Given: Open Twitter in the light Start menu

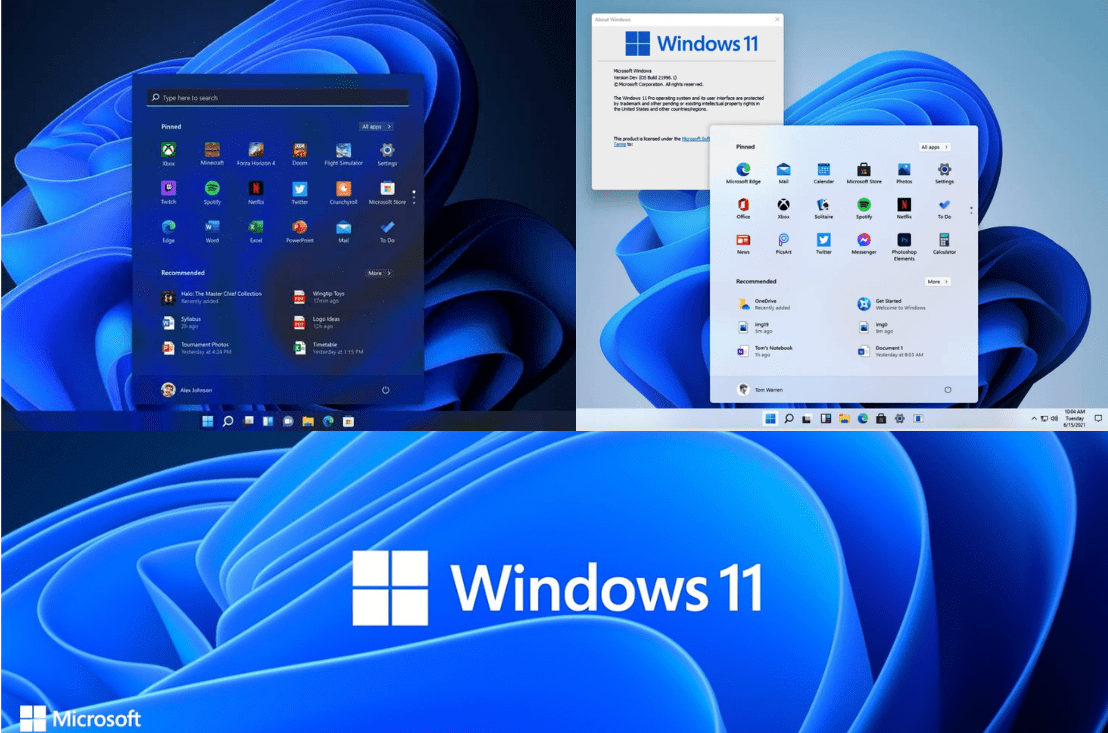Looking at the screenshot, I should 823,244.
